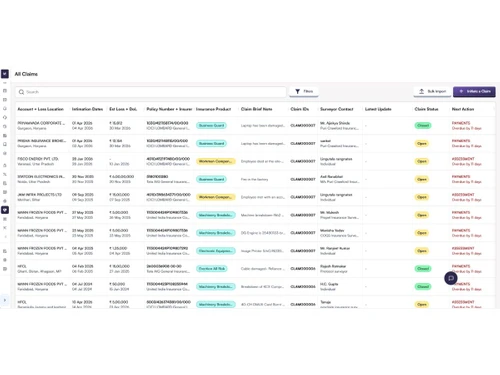This screenshot has height=375, width=500.
Task: Click surveyor Rajesh Ratnakar
Action: click(333, 266)
